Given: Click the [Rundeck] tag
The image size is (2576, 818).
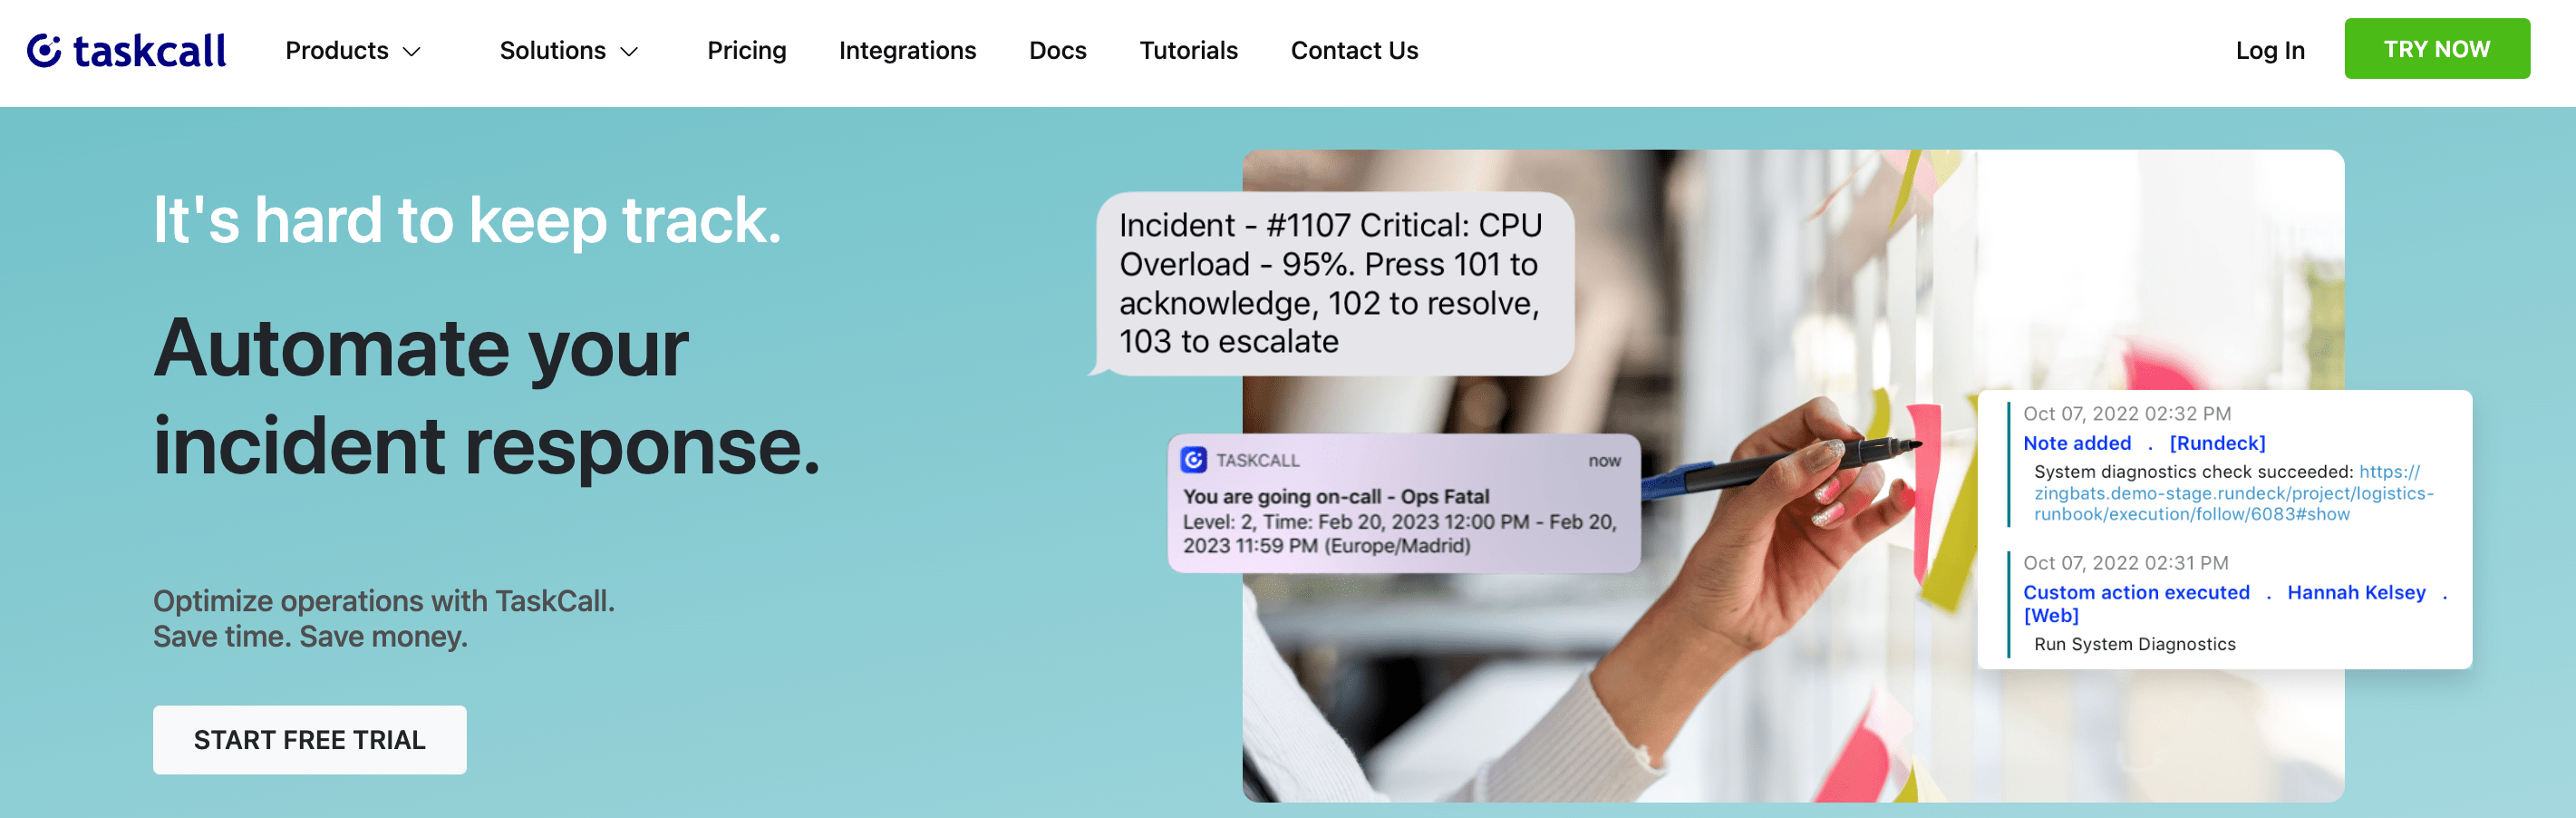Looking at the screenshot, I should [x=2216, y=443].
